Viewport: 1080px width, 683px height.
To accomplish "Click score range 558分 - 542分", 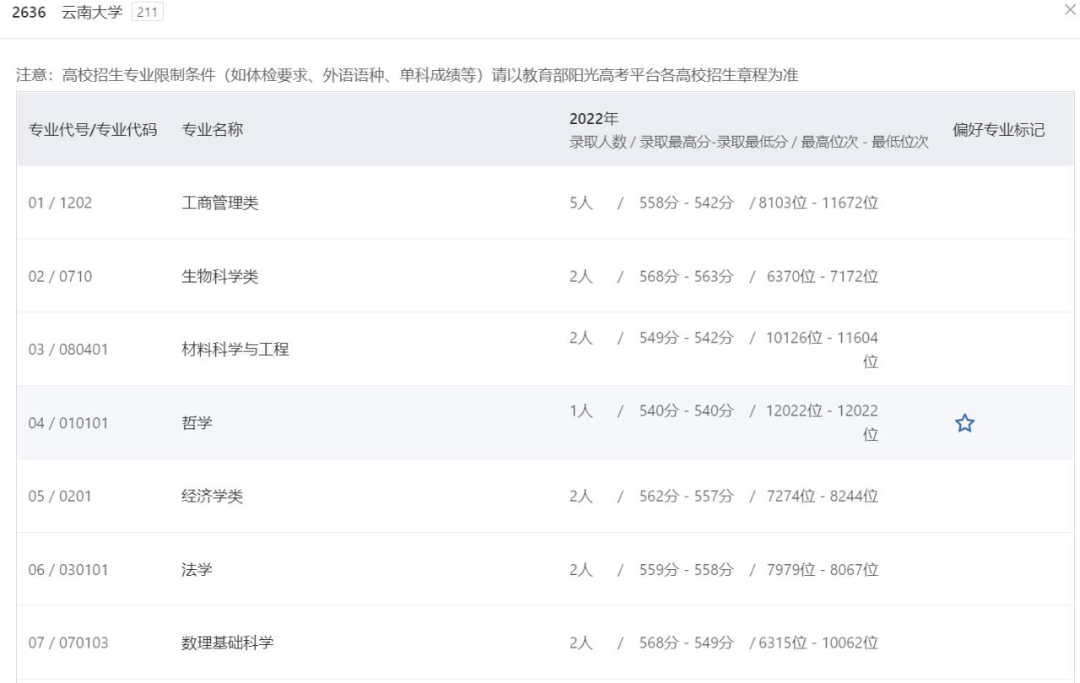I will (x=686, y=202).
